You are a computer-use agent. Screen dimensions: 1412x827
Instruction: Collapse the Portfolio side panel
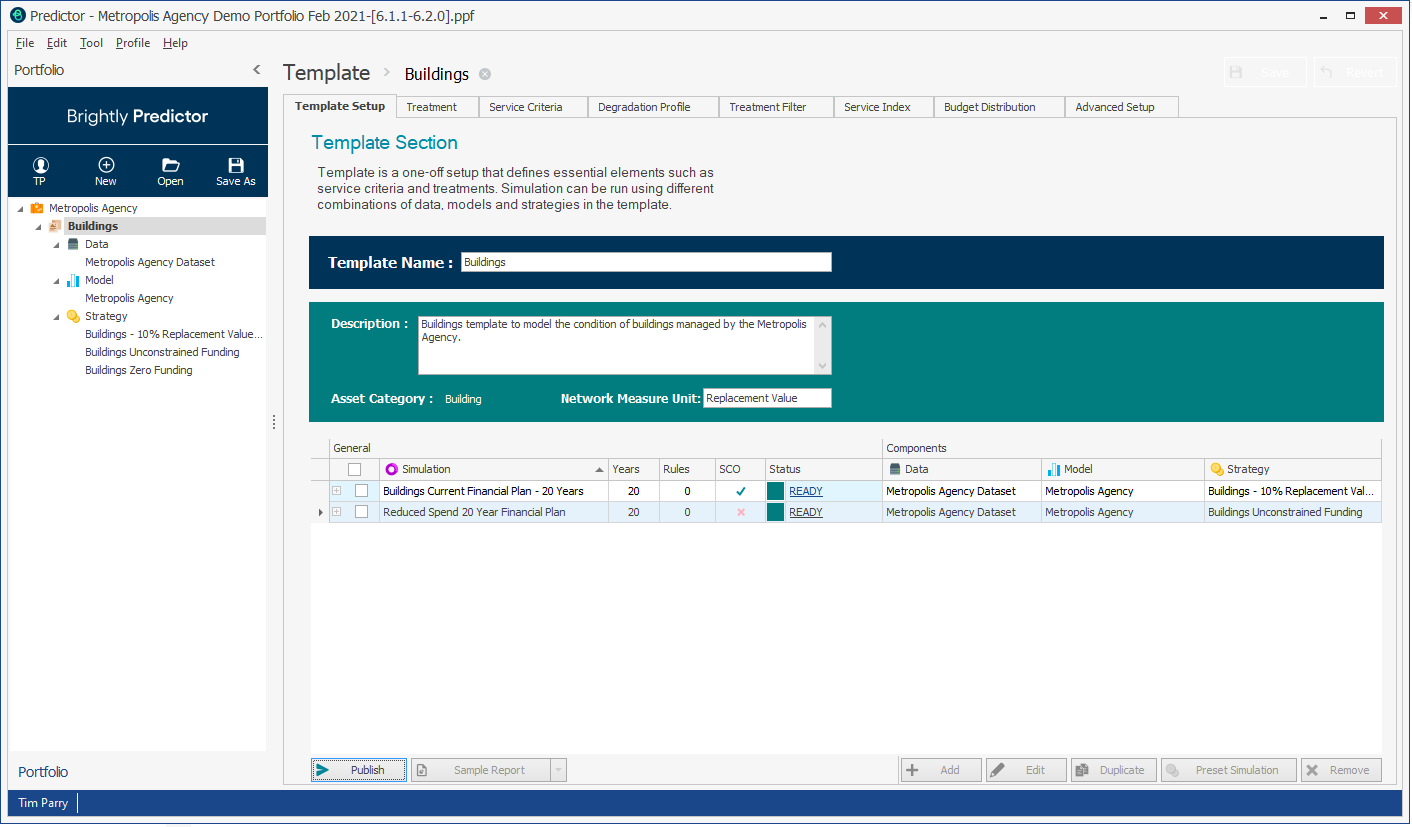(x=257, y=70)
